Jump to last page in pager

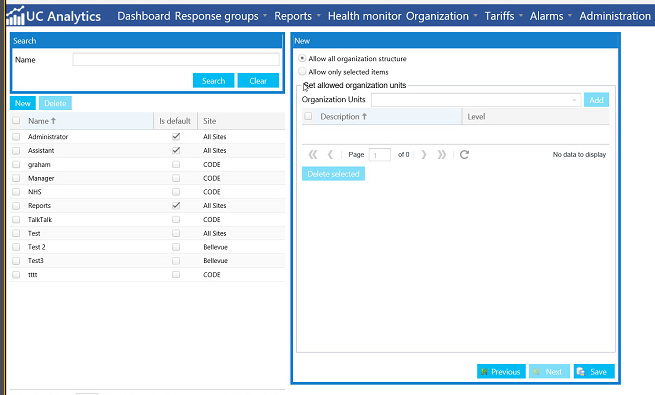point(442,155)
